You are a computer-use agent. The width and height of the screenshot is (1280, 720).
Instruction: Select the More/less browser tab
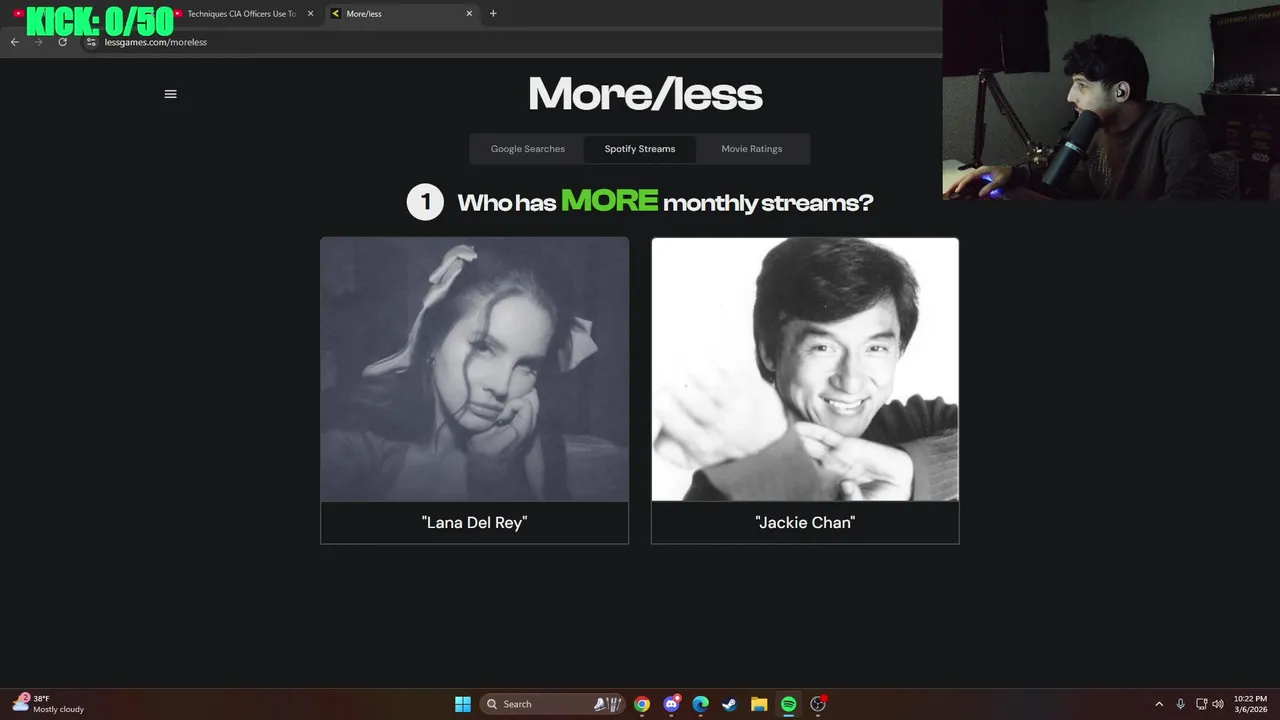(402, 14)
